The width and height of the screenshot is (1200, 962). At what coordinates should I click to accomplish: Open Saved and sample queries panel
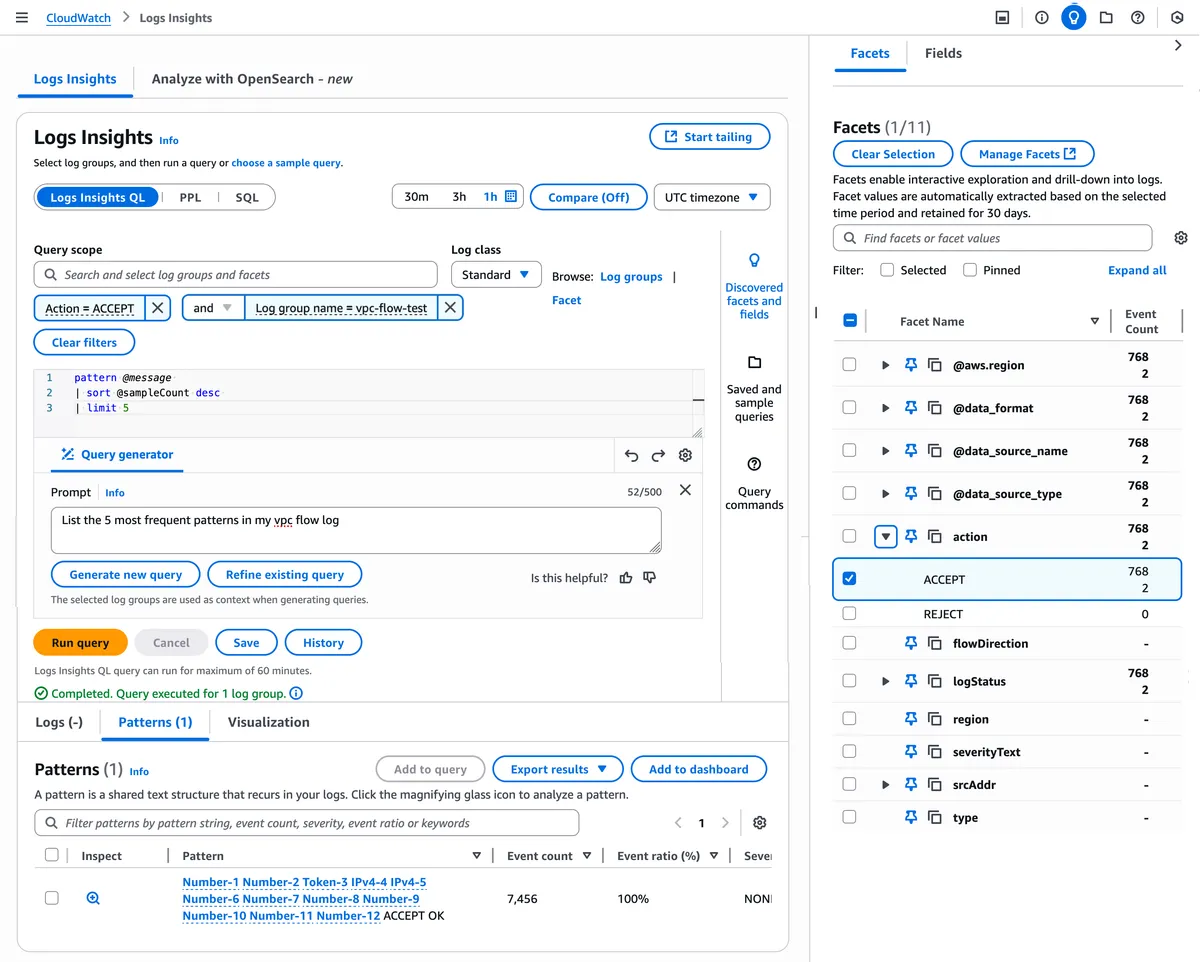754,364
